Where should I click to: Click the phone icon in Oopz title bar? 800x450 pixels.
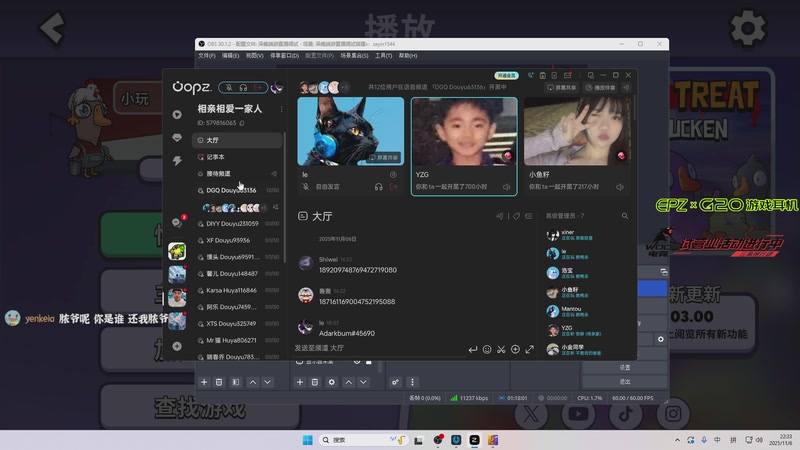click(x=531, y=76)
